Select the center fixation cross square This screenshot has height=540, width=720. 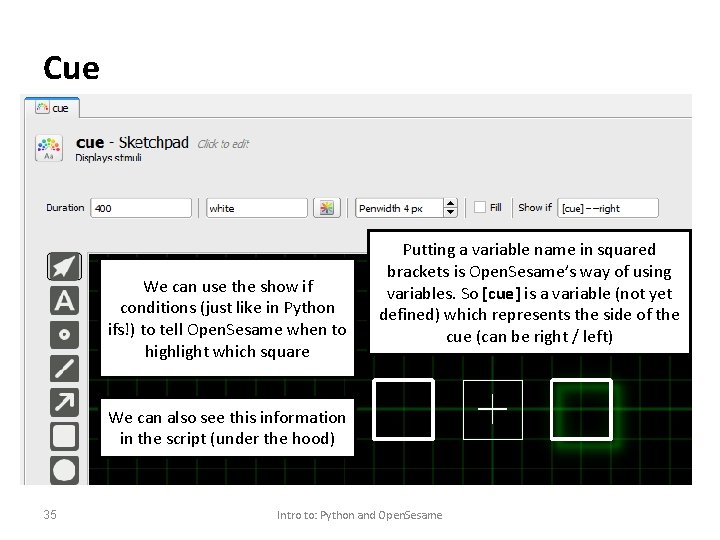(x=493, y=410)
